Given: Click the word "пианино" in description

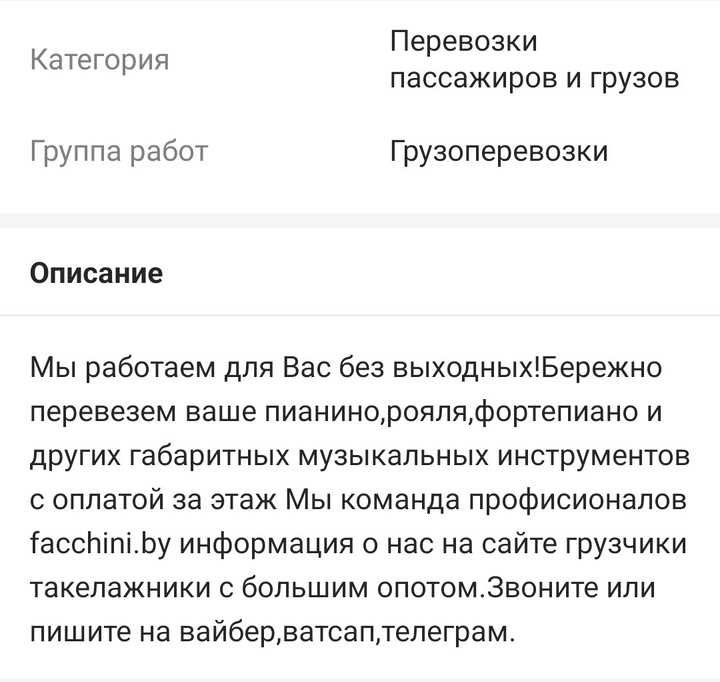Looking at the screenshot, I should coord(318,413).
